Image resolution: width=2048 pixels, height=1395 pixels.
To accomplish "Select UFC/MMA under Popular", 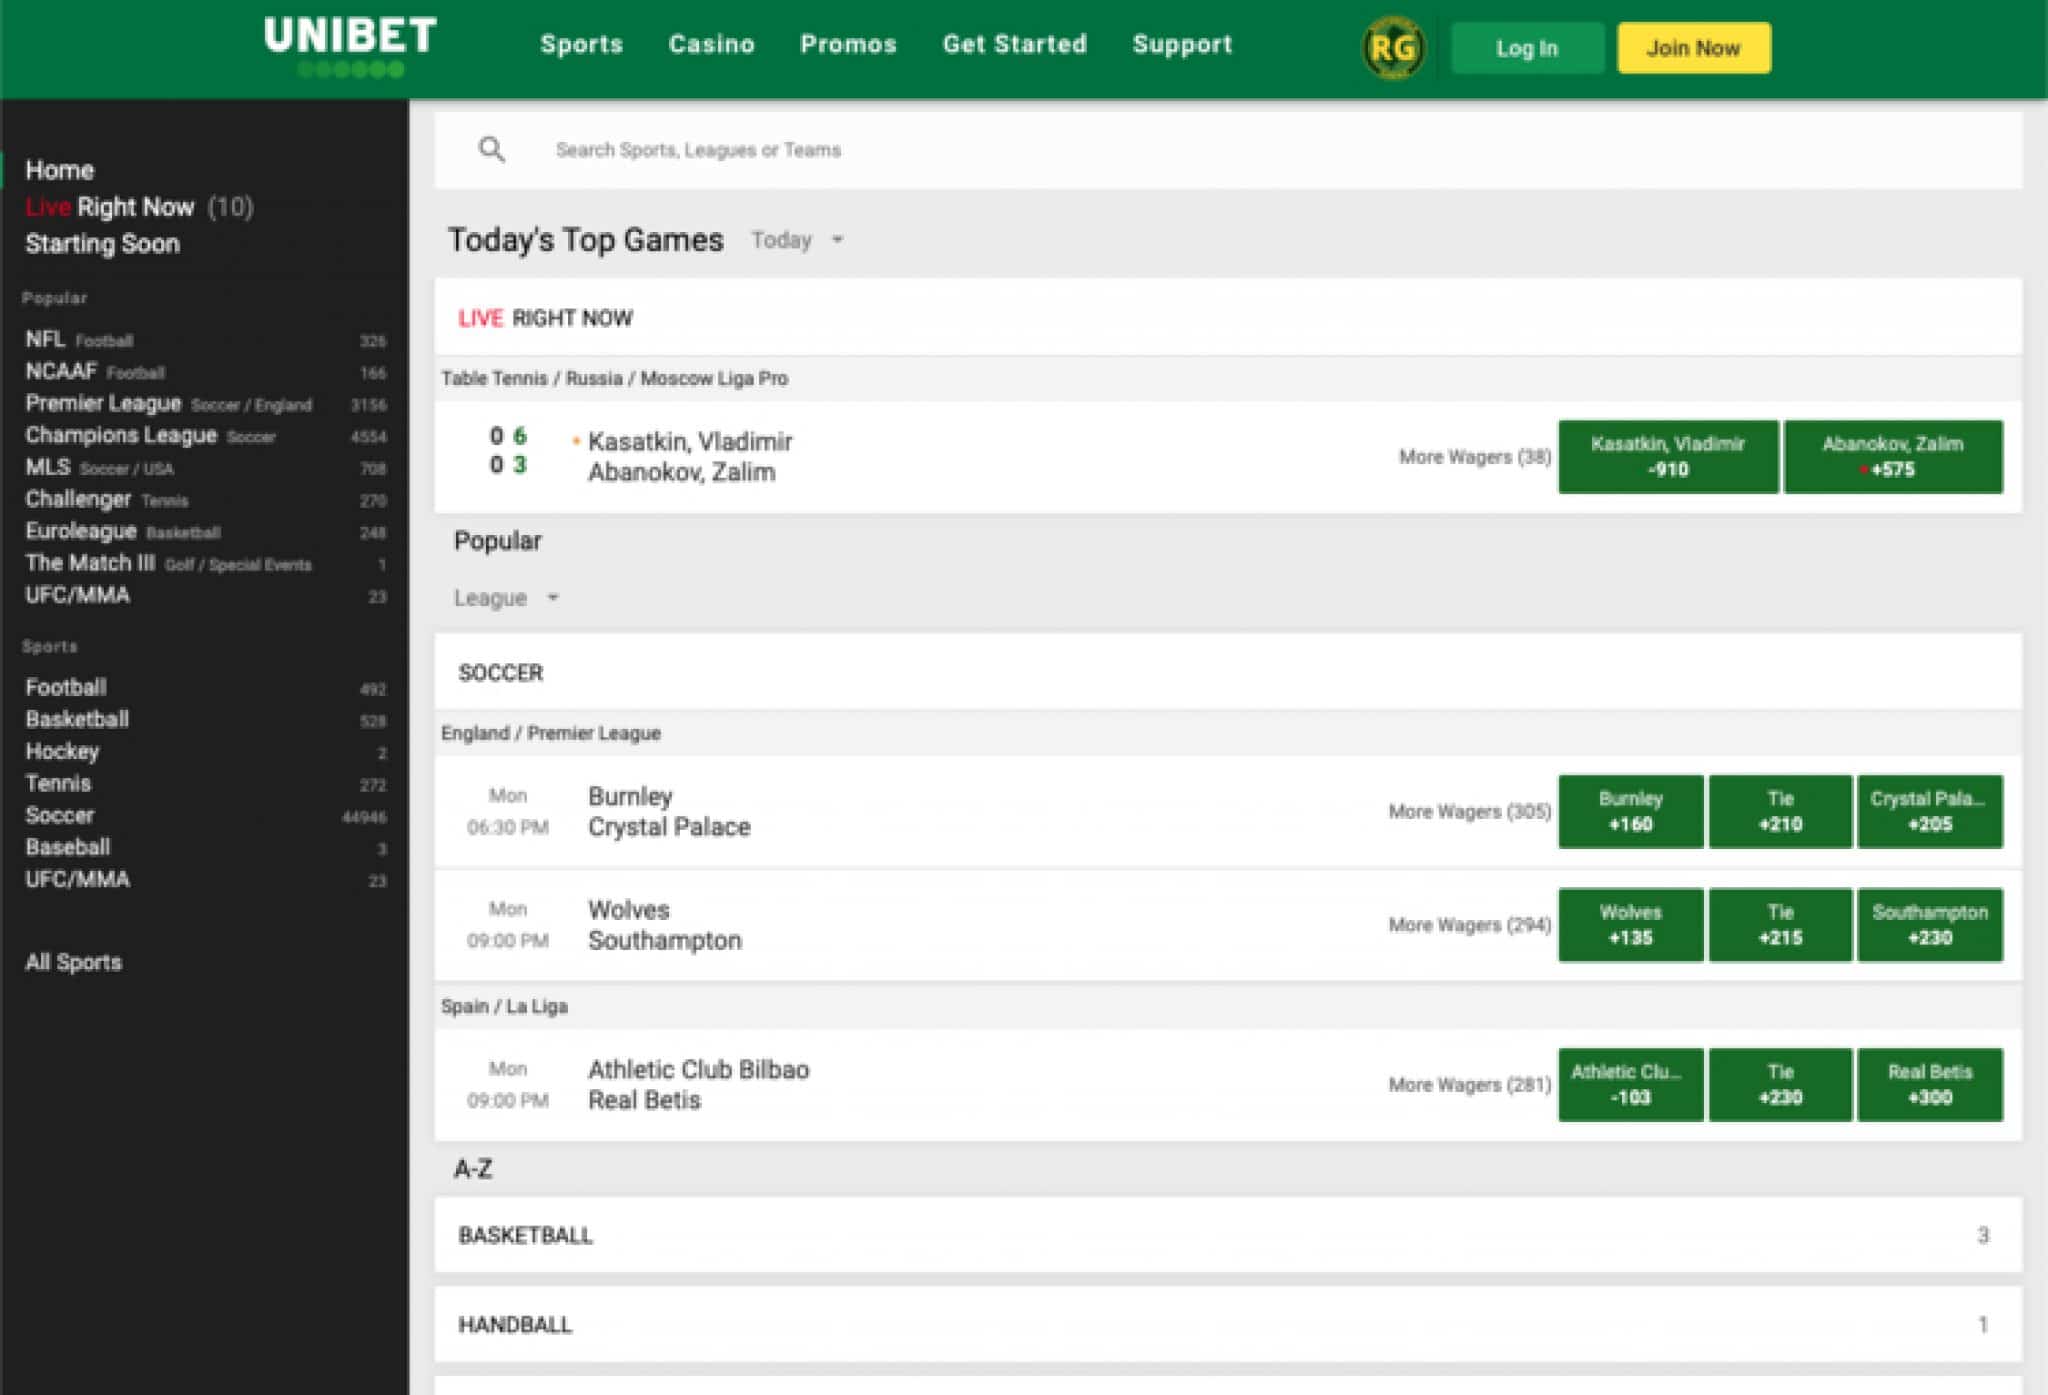I will click(205, 596).
